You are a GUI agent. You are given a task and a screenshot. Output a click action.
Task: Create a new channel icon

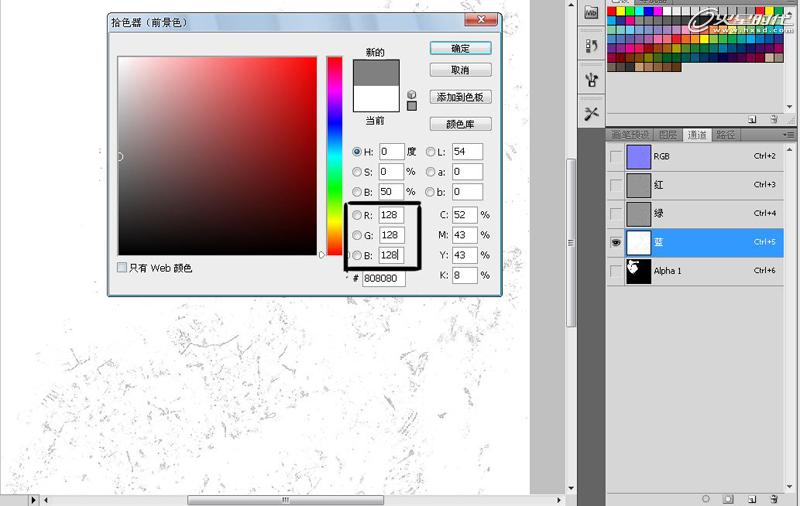(x=752, y=499)
